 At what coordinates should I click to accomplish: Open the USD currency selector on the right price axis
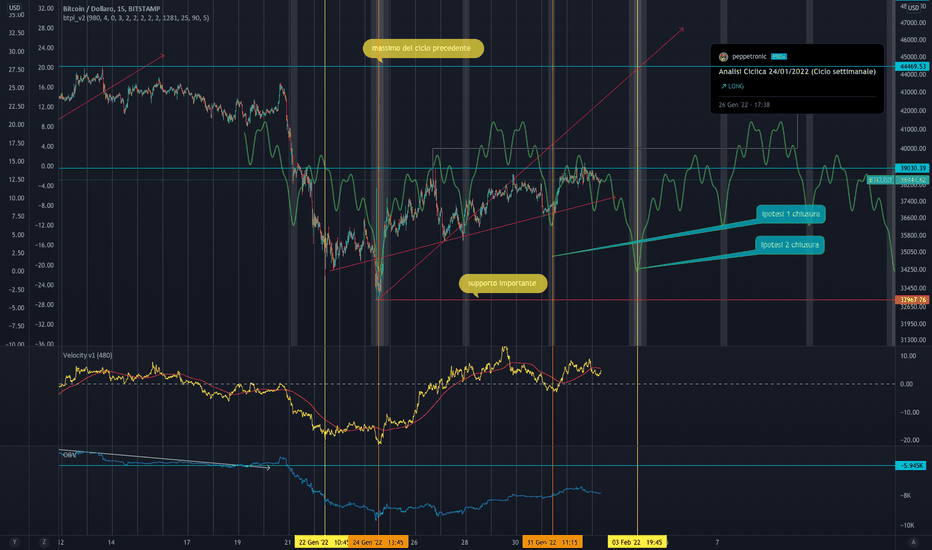pyautogui.click(x=914, y=7)
